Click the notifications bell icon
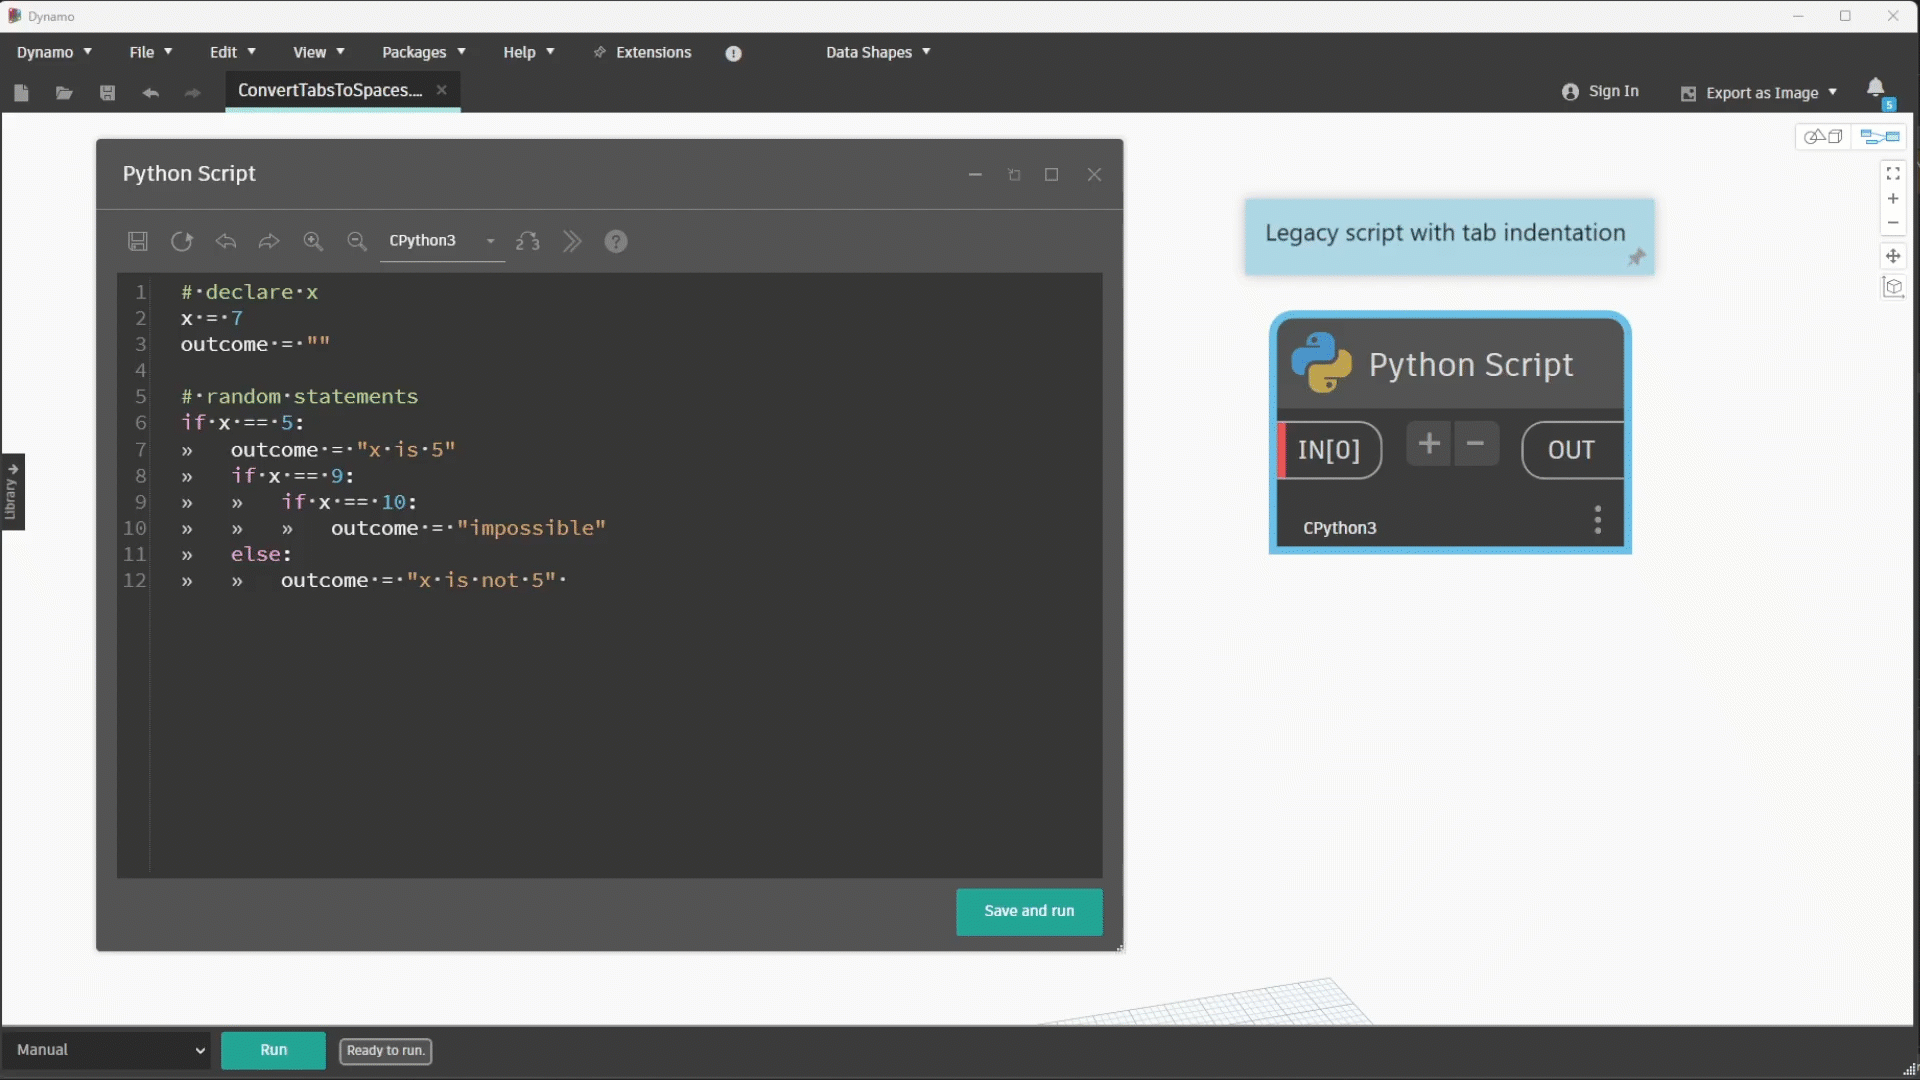 coord(1876,88)
